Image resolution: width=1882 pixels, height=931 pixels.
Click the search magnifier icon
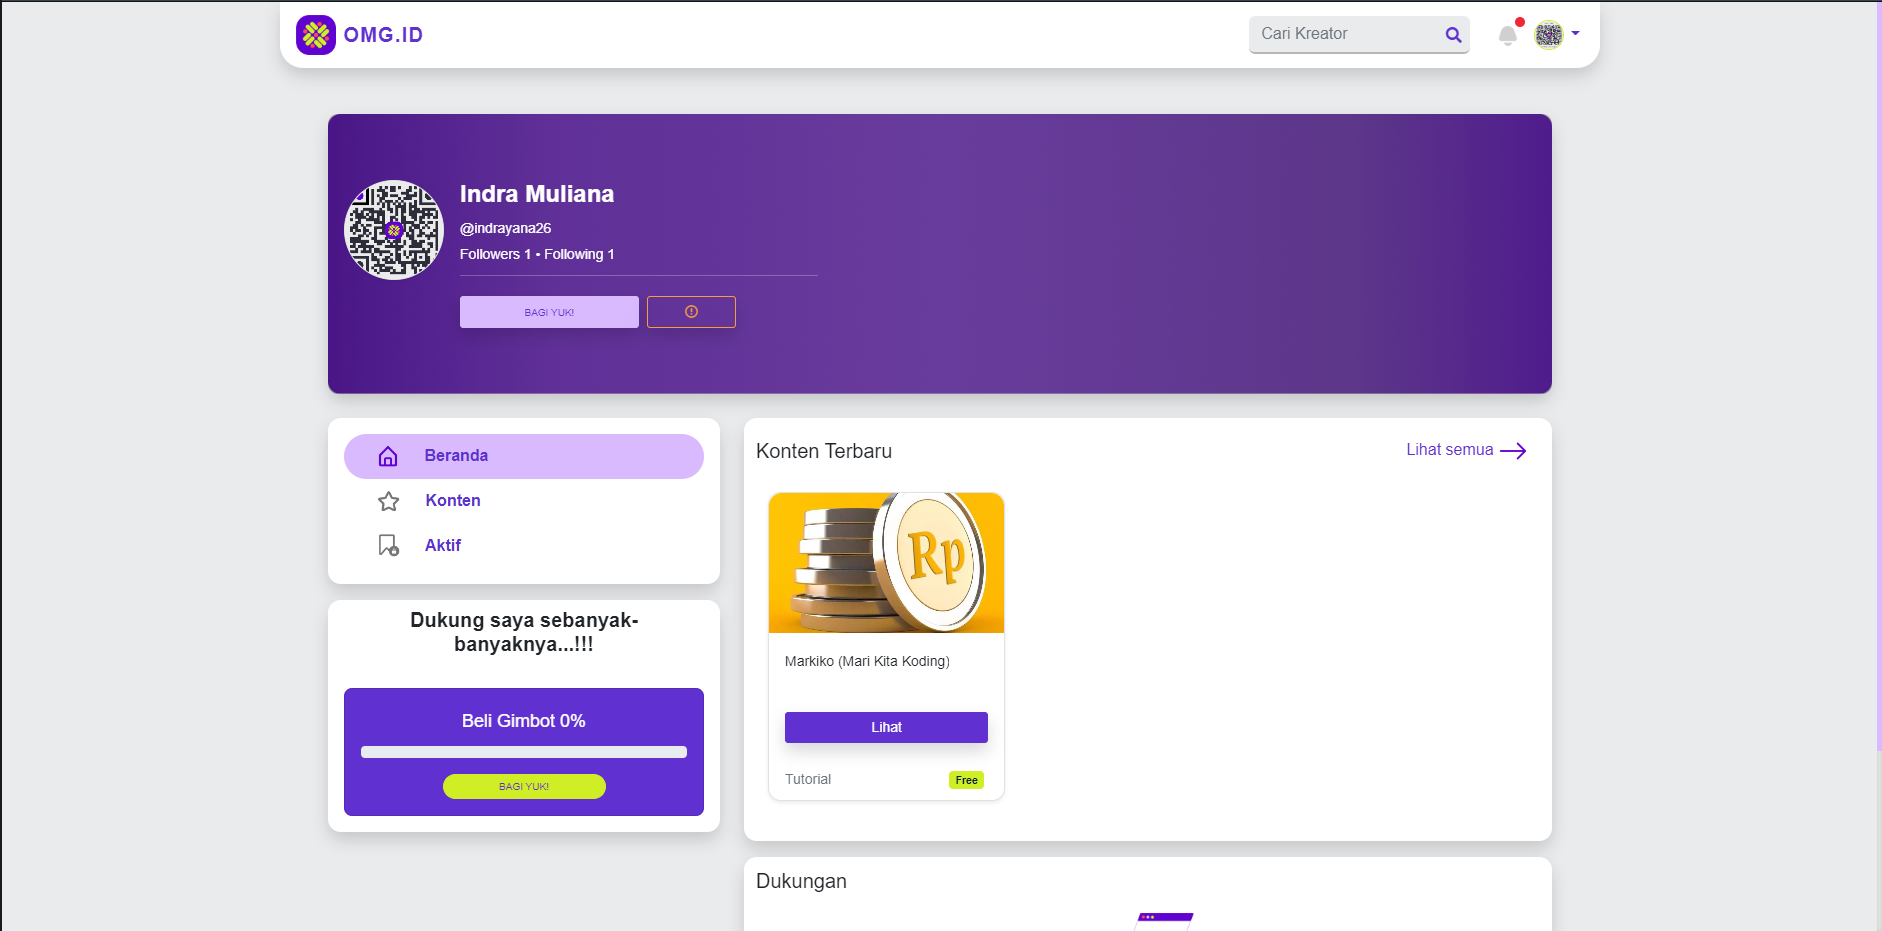pos(1453,35)
